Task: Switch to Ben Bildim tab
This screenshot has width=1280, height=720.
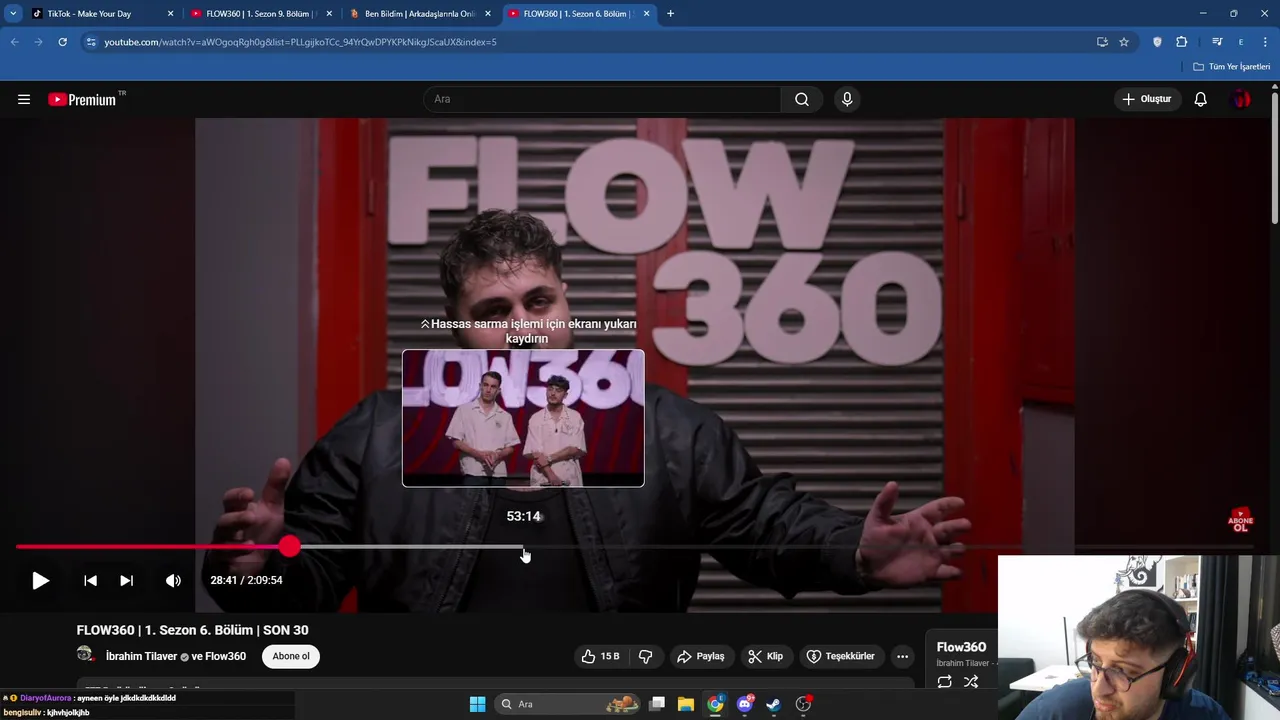Action: pyautogui.click(x=419, y=14)
